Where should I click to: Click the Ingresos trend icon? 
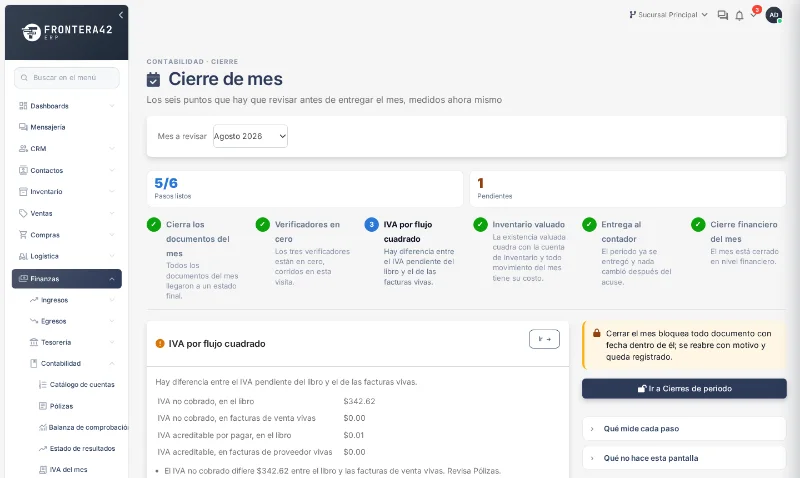34,300
